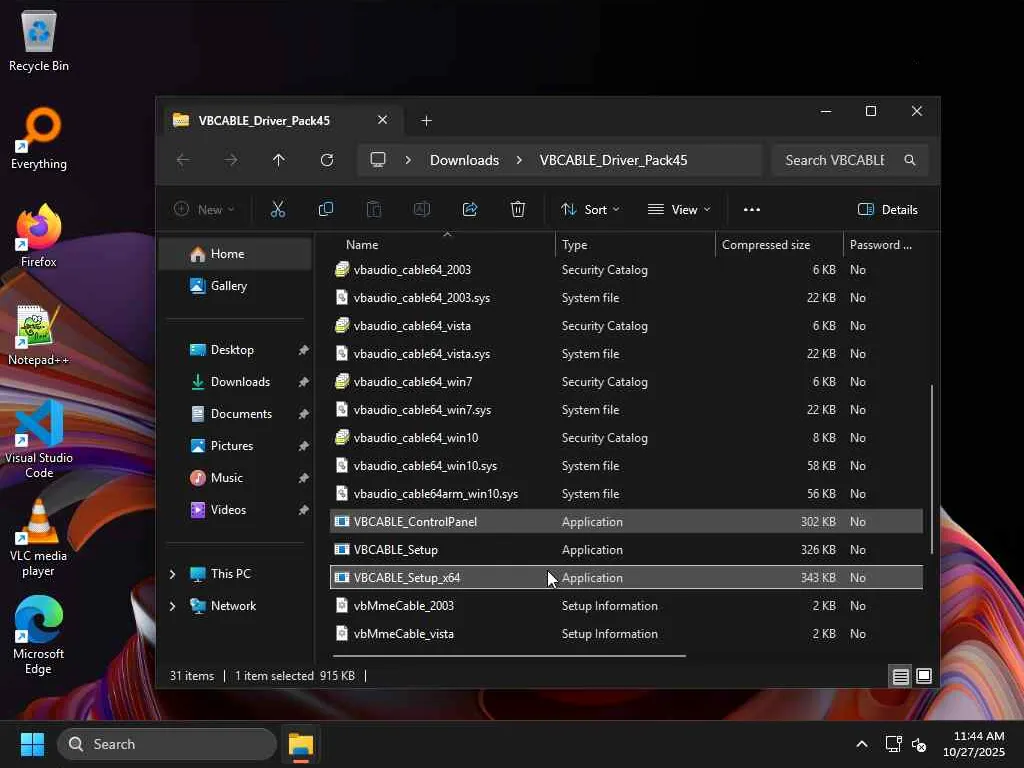This screenshot has height=768, width=1024.
Task: Open the Sort dropdown
Action: pos(590,210)
